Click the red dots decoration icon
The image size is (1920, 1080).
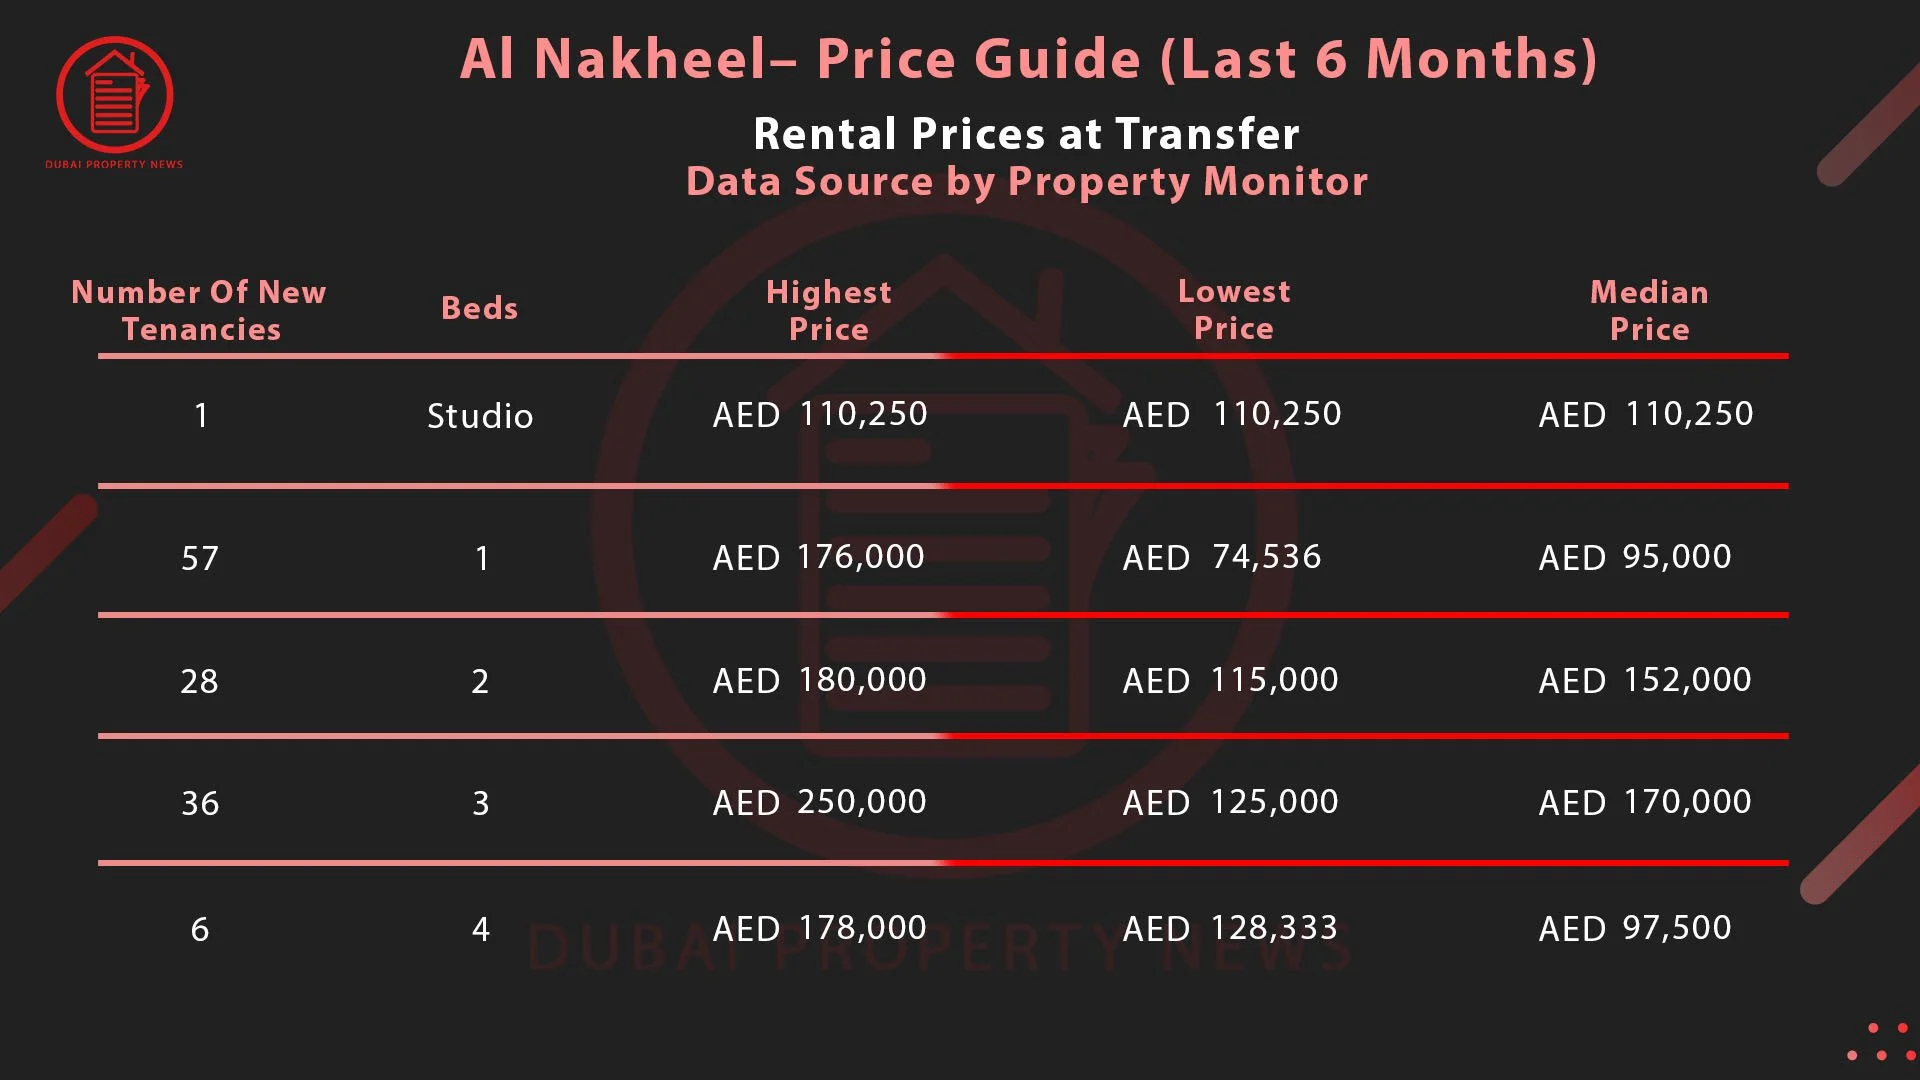[1879, 1041]
